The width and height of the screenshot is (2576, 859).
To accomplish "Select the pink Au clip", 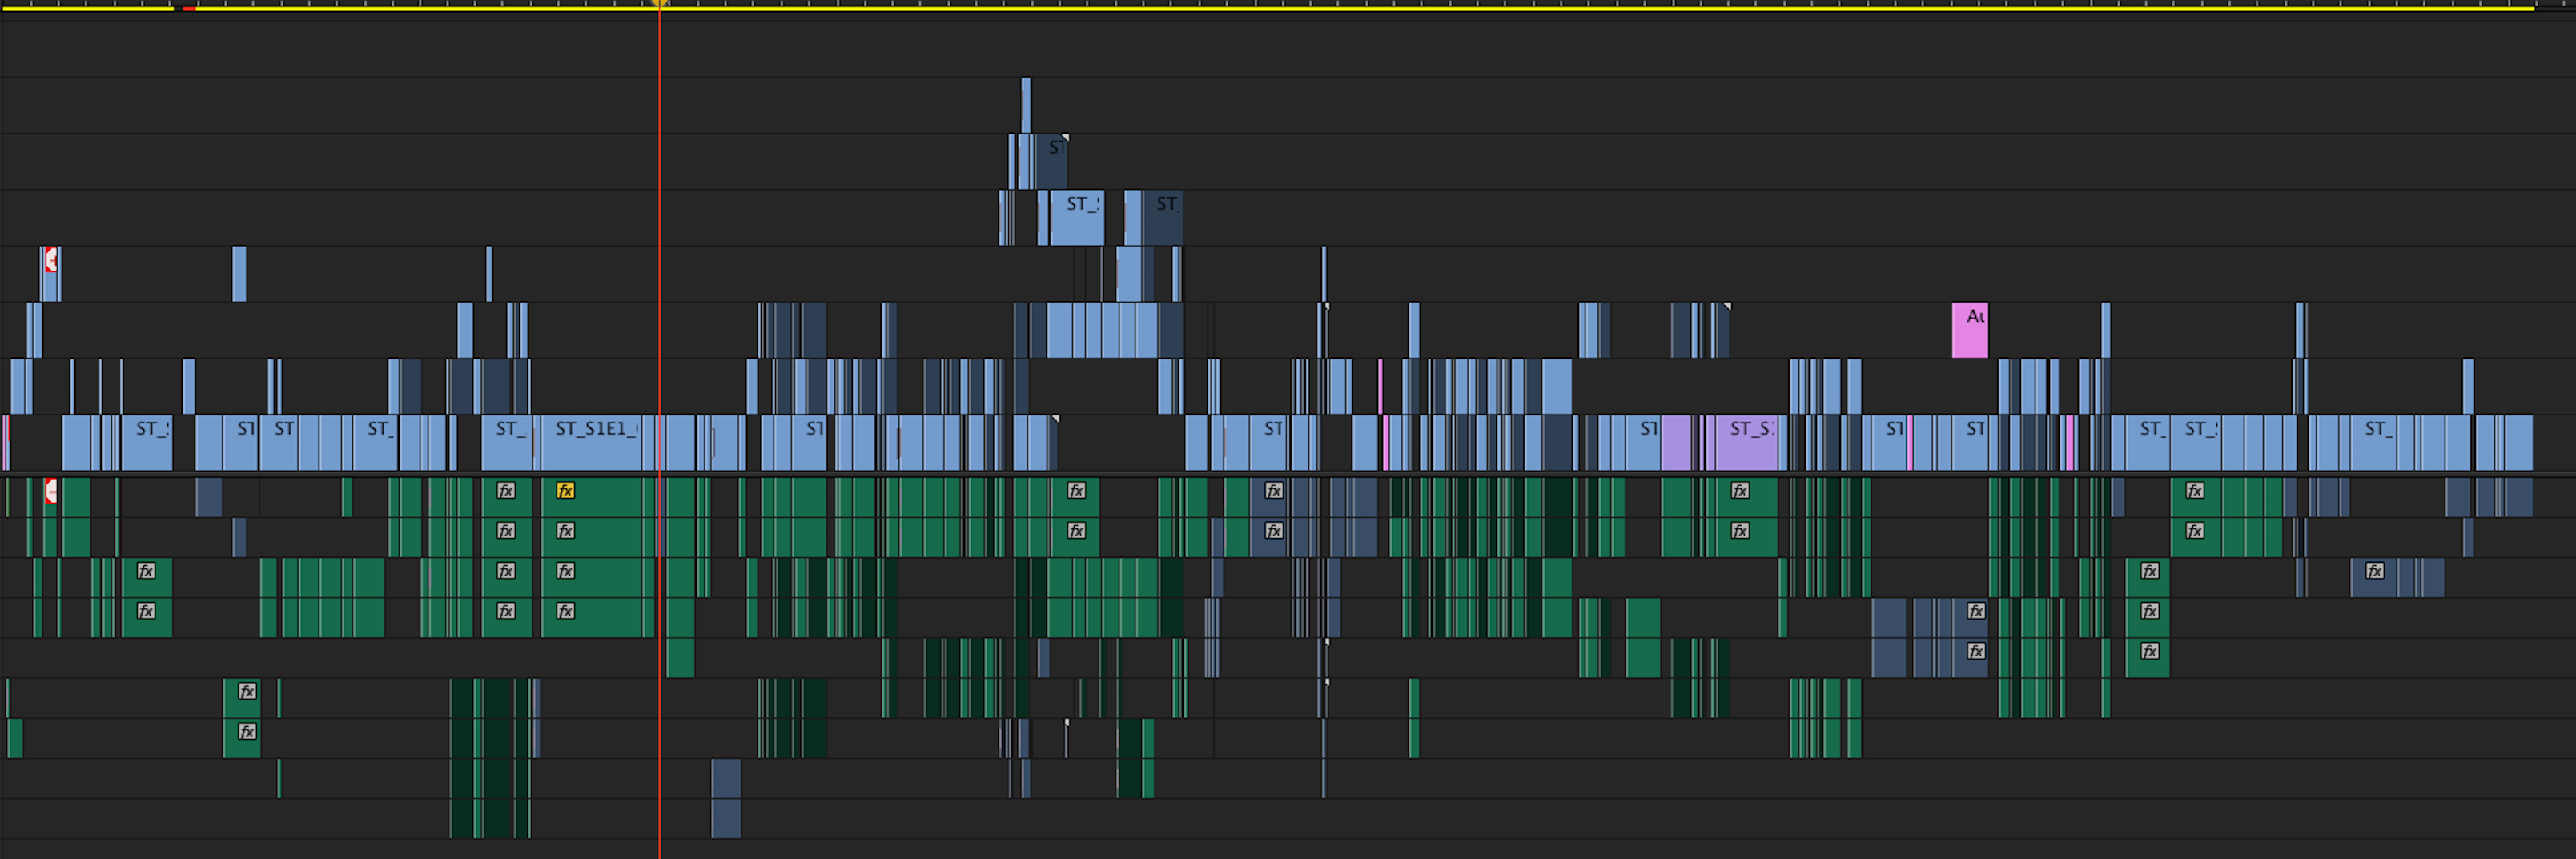I will coord(1969,330).
